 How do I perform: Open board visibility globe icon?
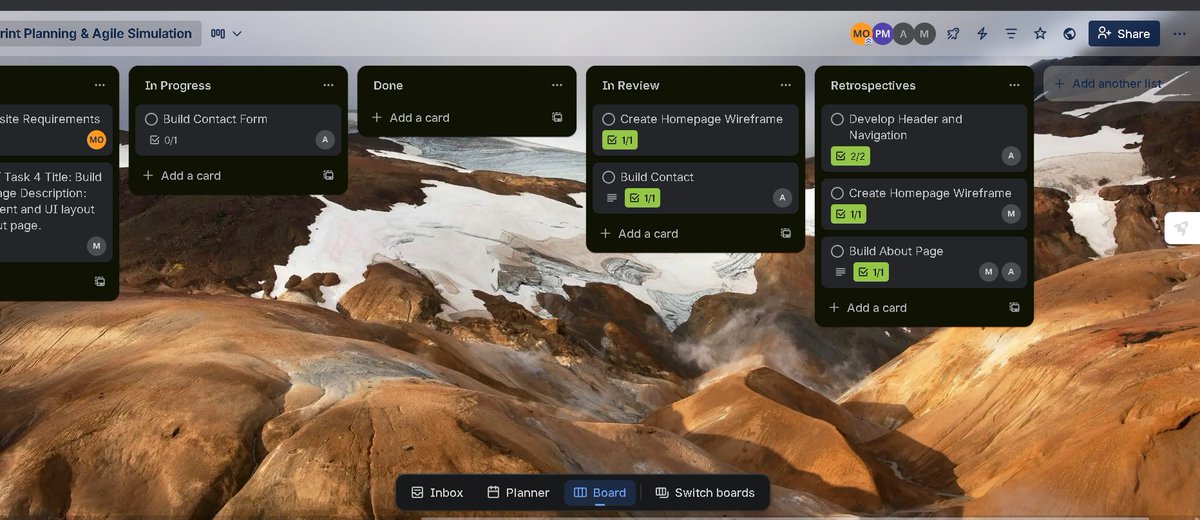point(1069,33)
